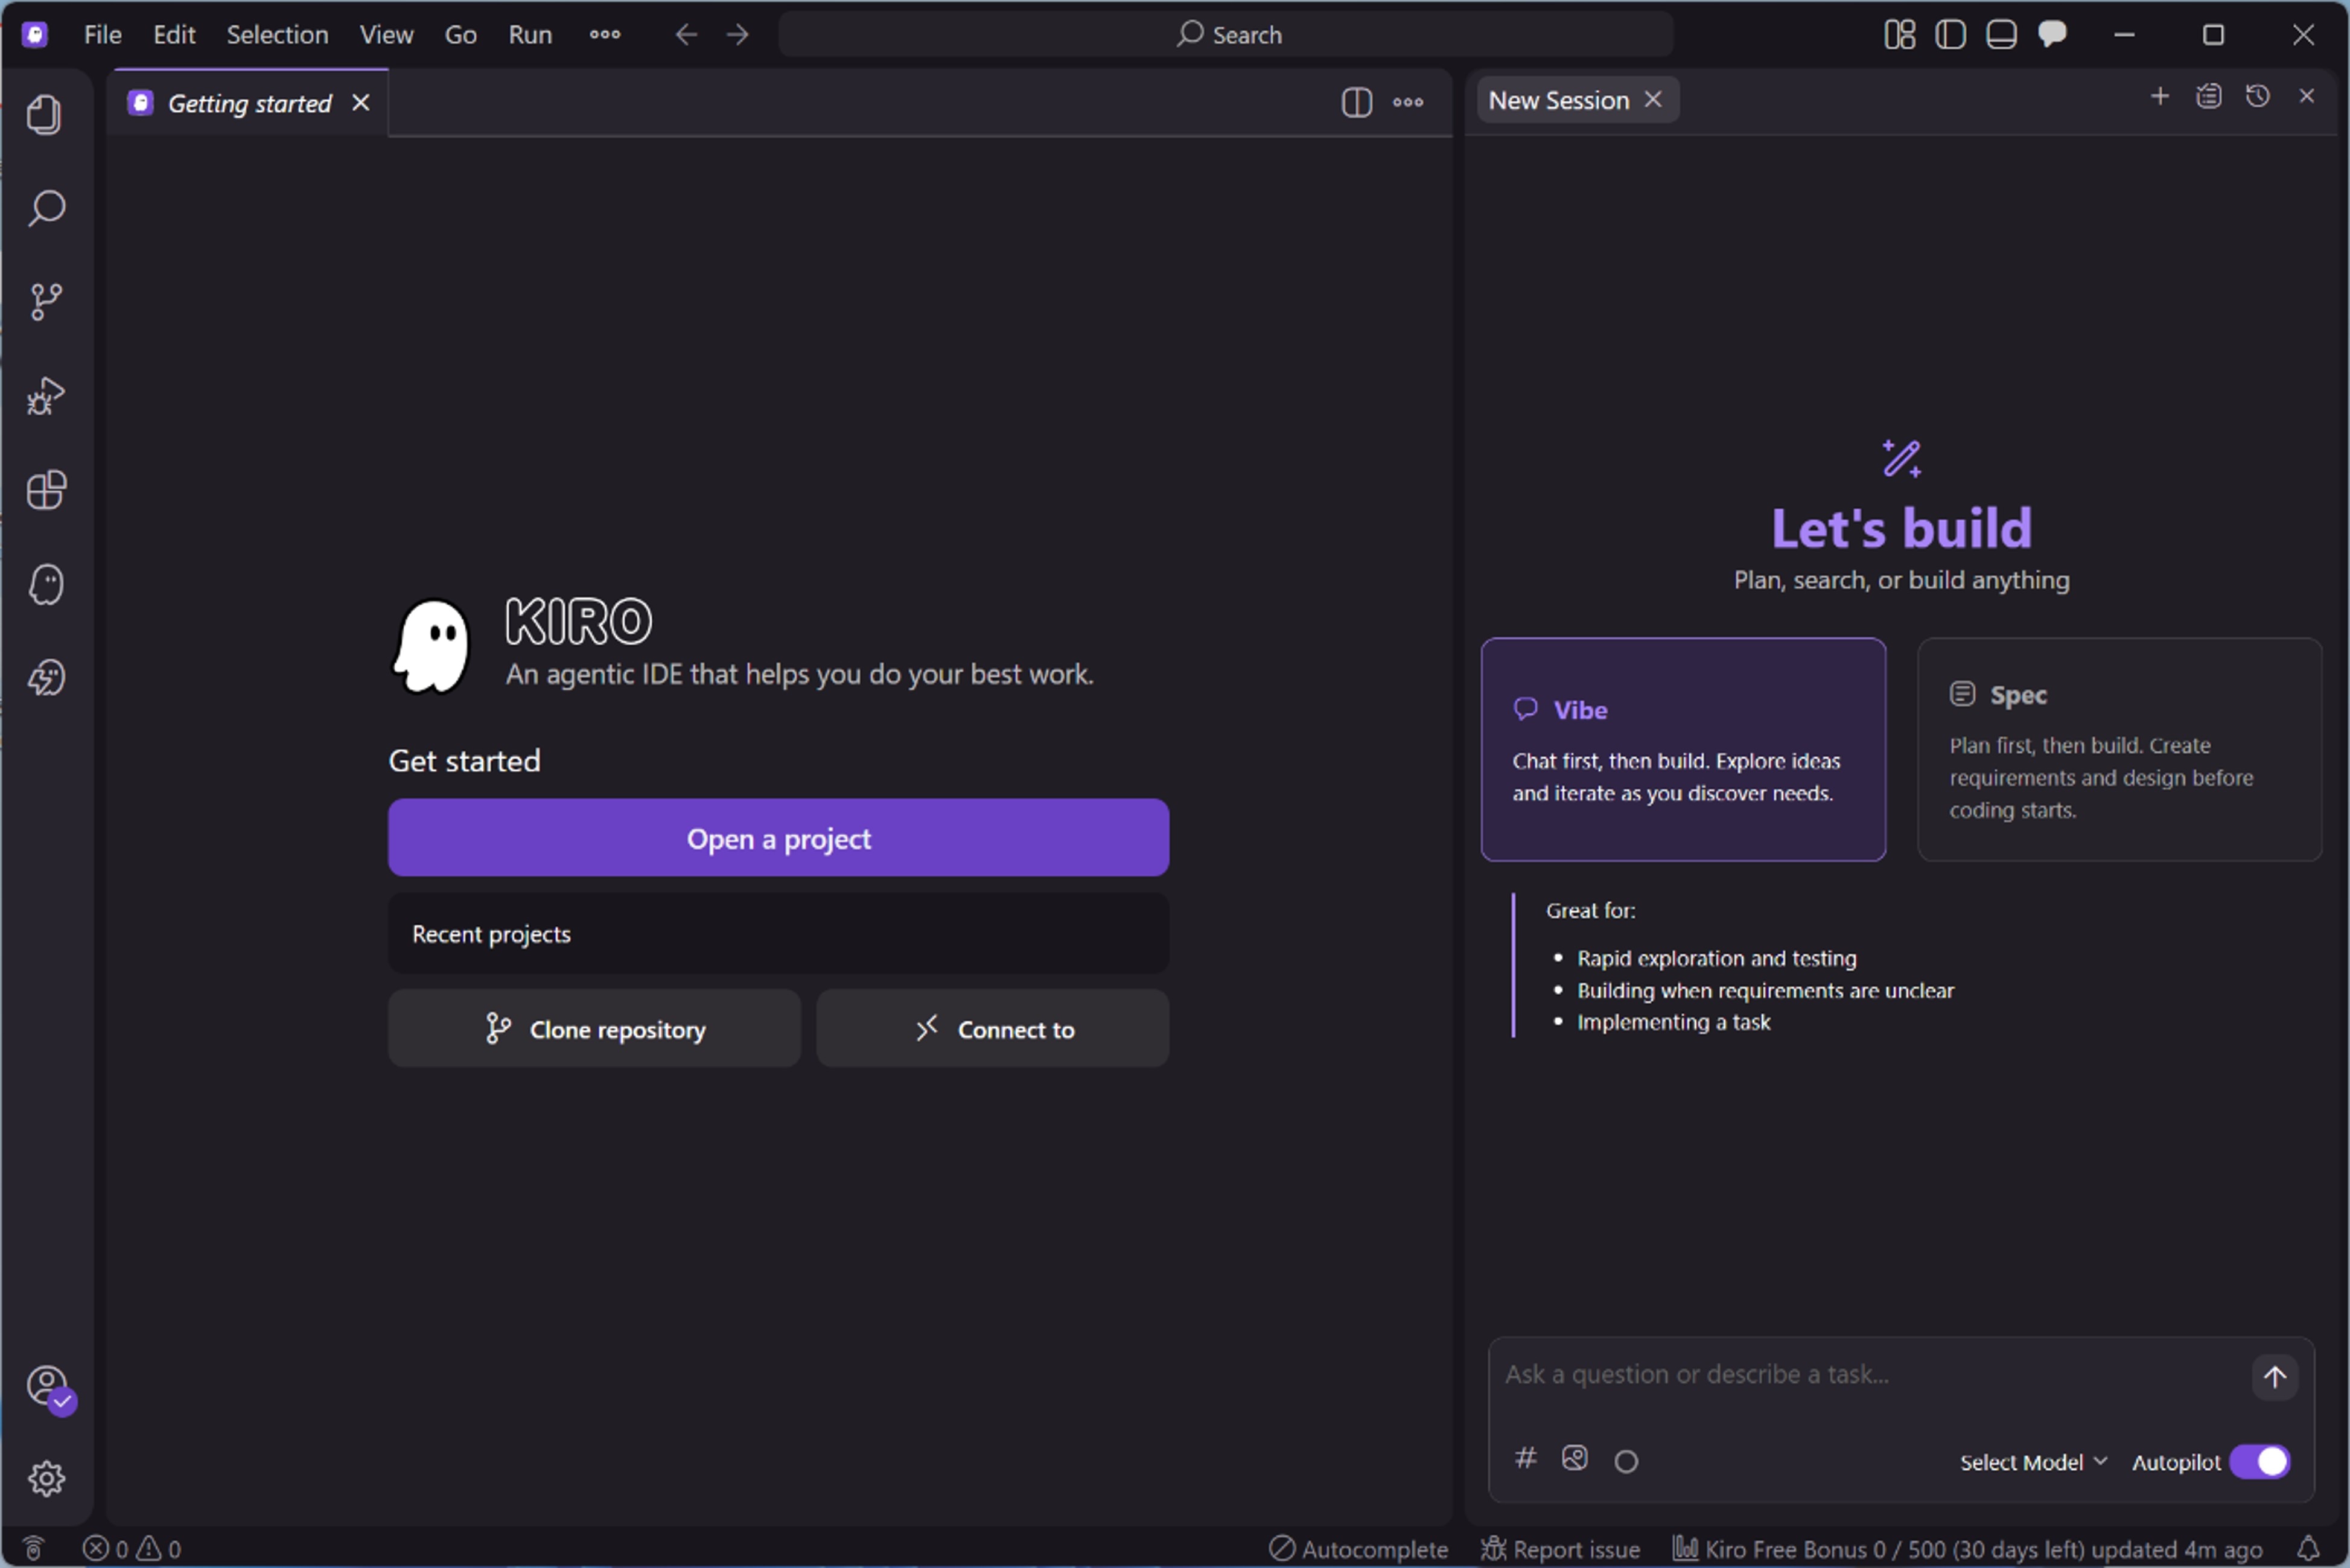Open editor More Actions ellipsis menu
The width and height of the screenshot is (2350, 1568).
coord(1407,102)
